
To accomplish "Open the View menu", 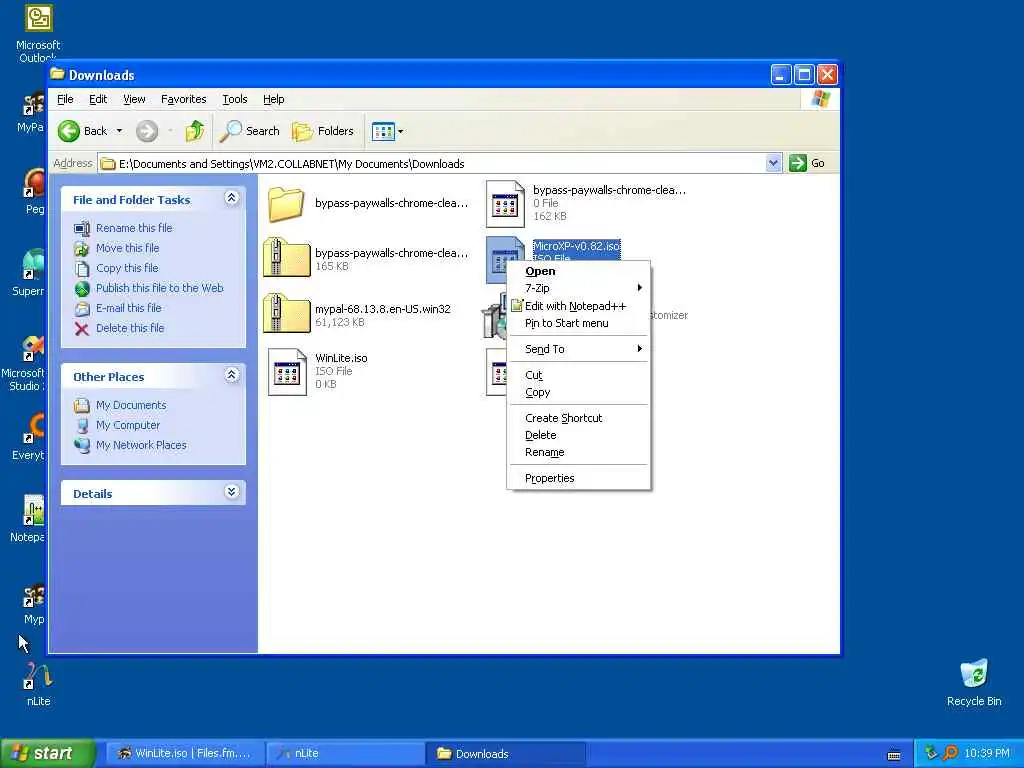I will point(134,99).
